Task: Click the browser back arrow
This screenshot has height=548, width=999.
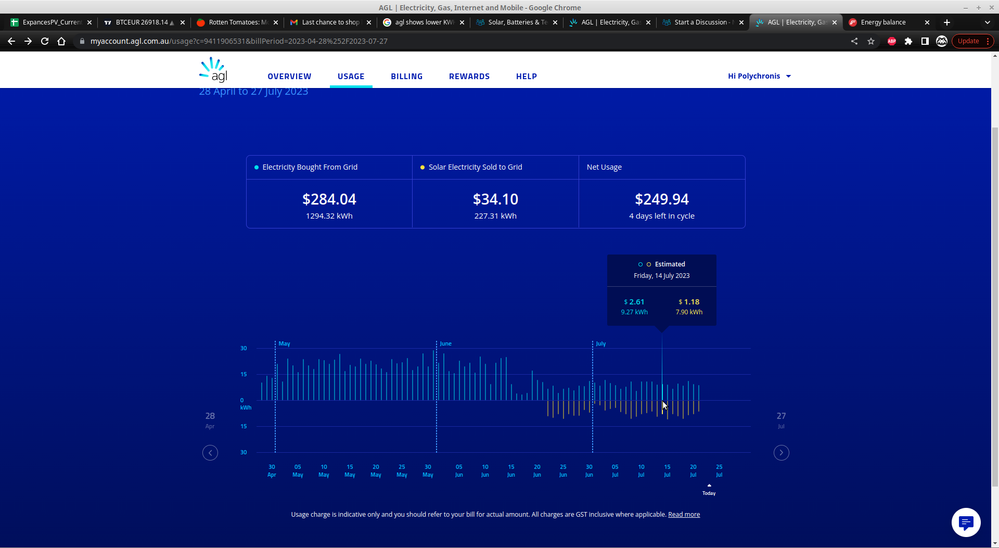Action: point(11,41)
